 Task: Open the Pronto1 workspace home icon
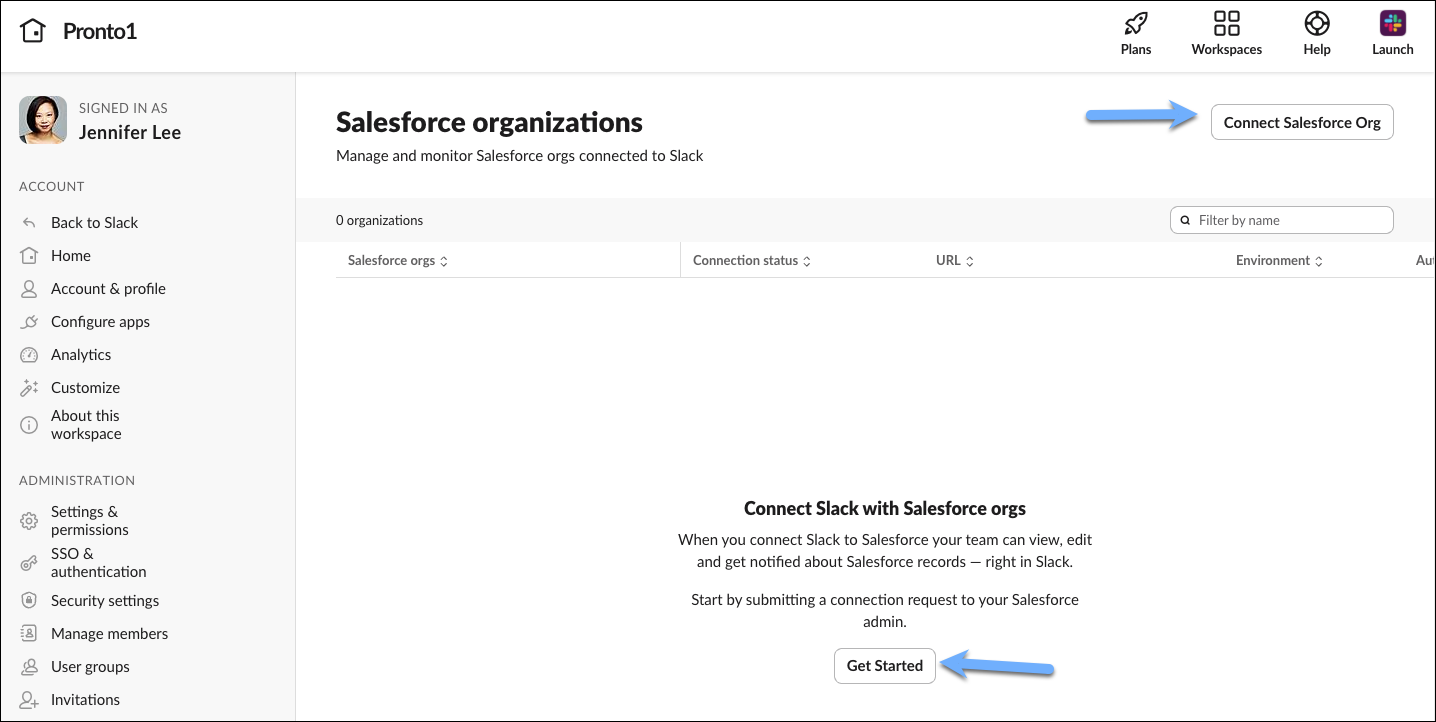click(x=33, y=30)
